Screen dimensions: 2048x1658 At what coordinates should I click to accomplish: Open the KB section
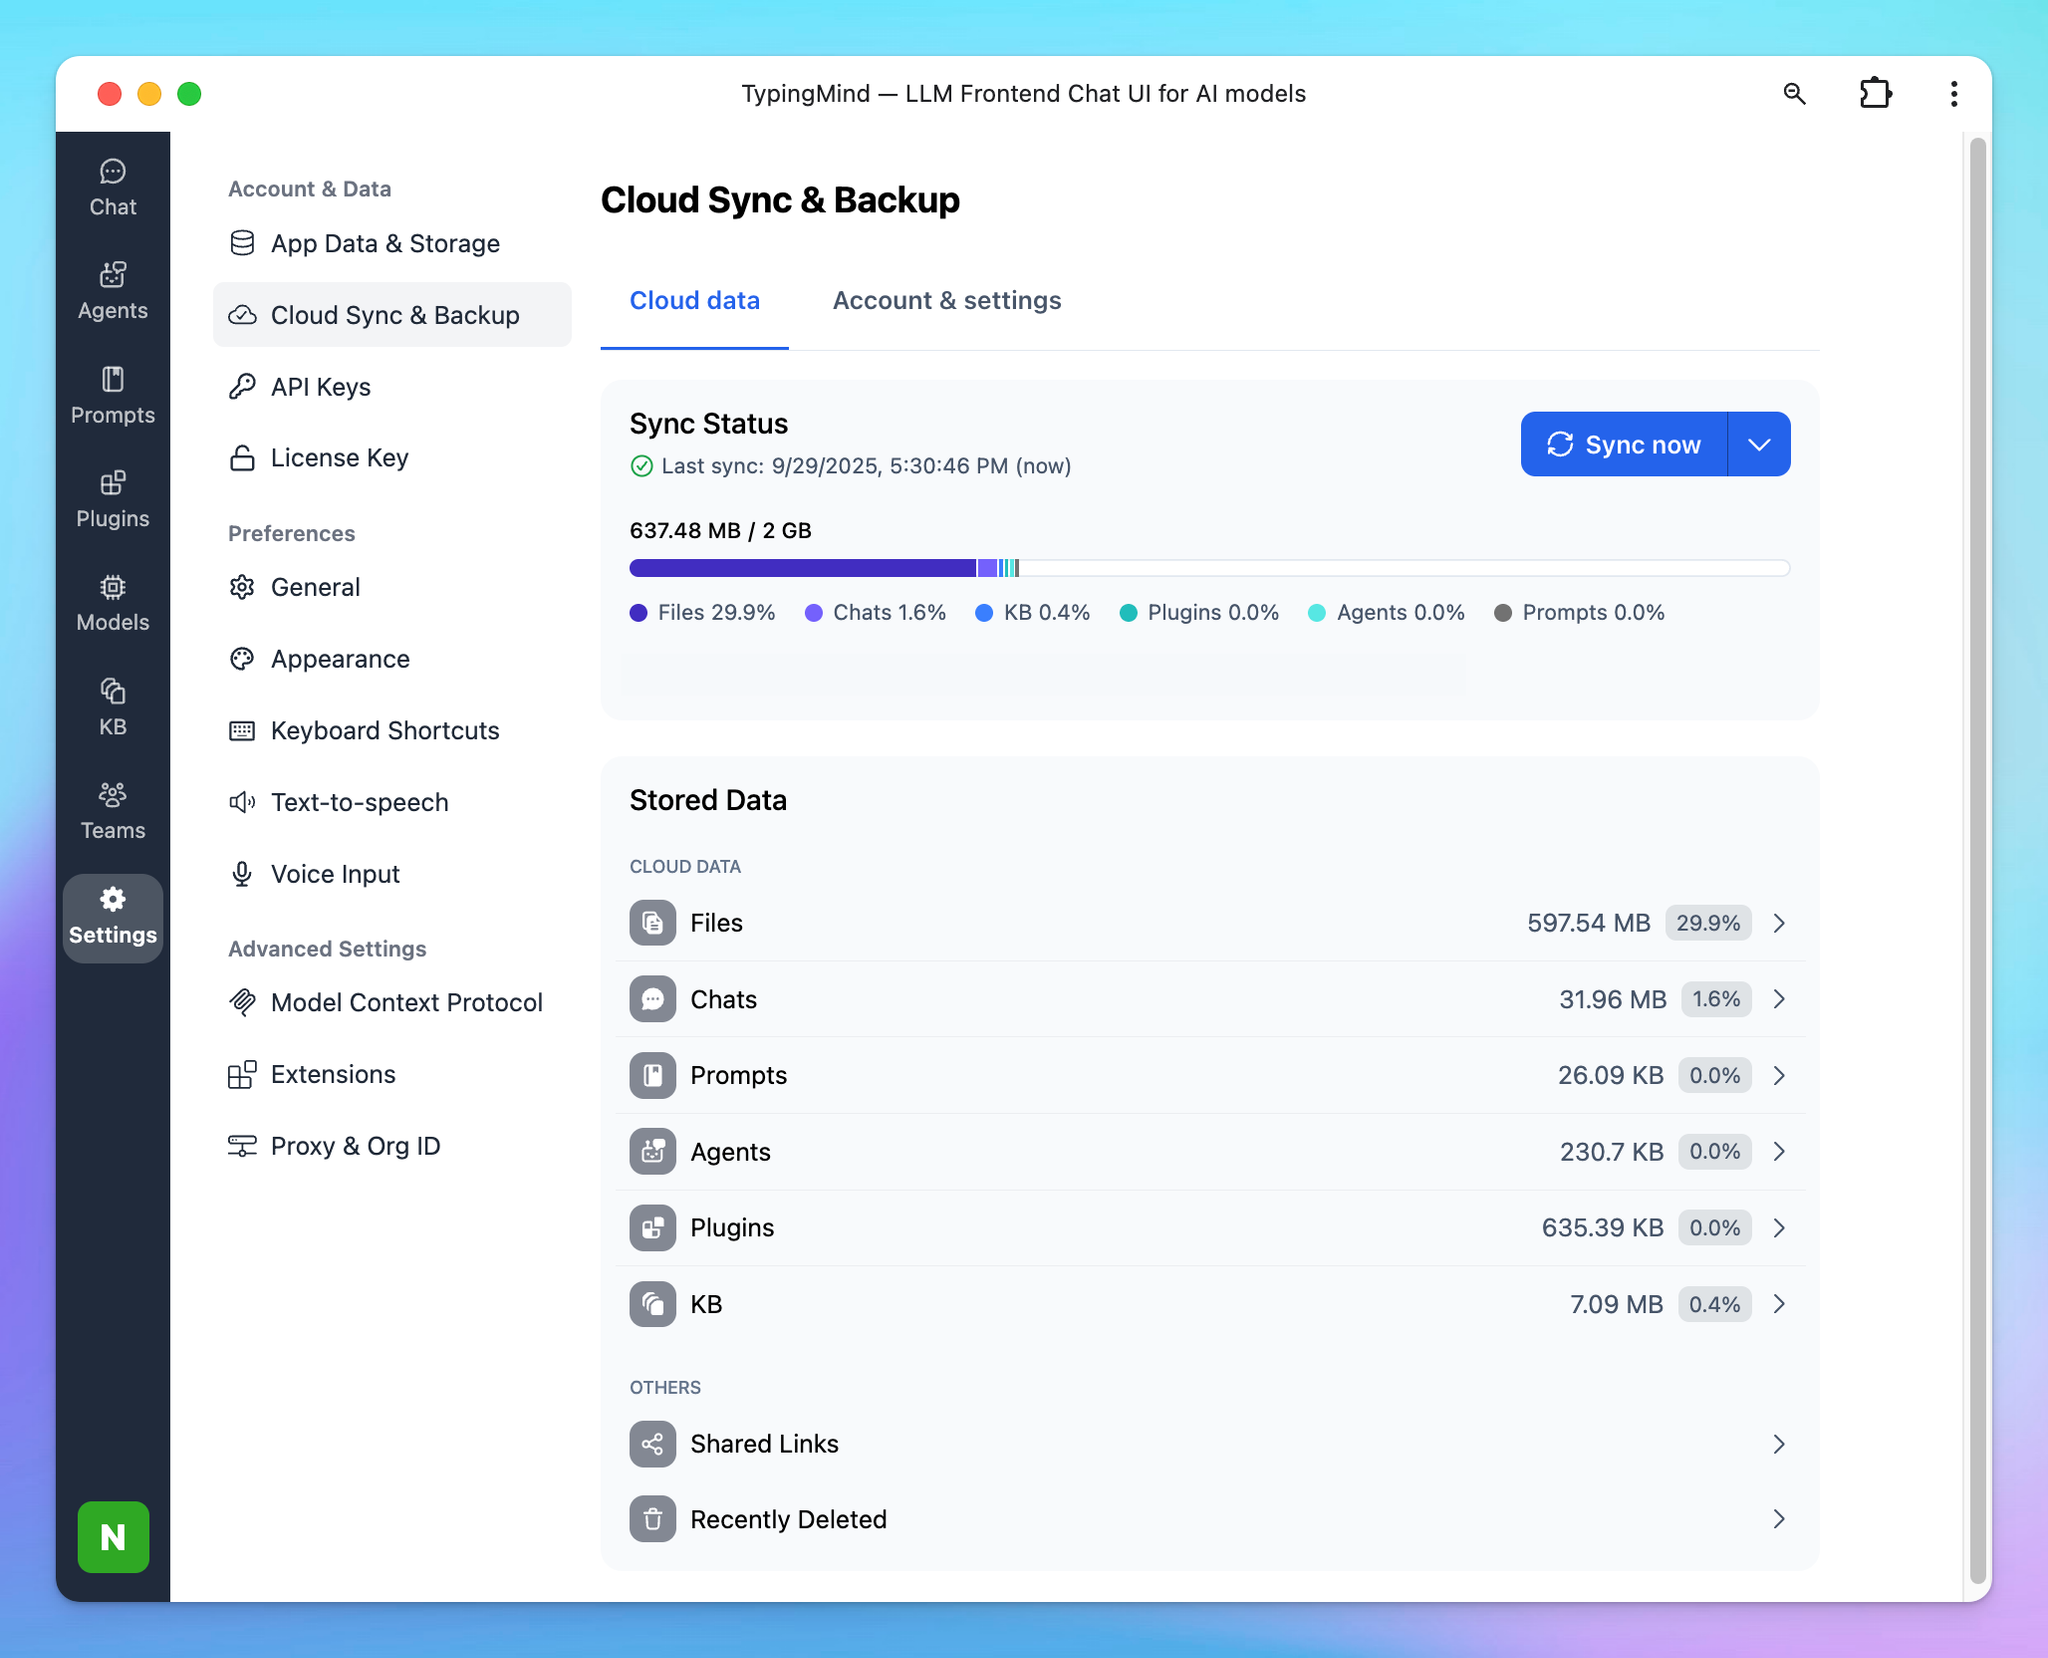pos(112,705)
